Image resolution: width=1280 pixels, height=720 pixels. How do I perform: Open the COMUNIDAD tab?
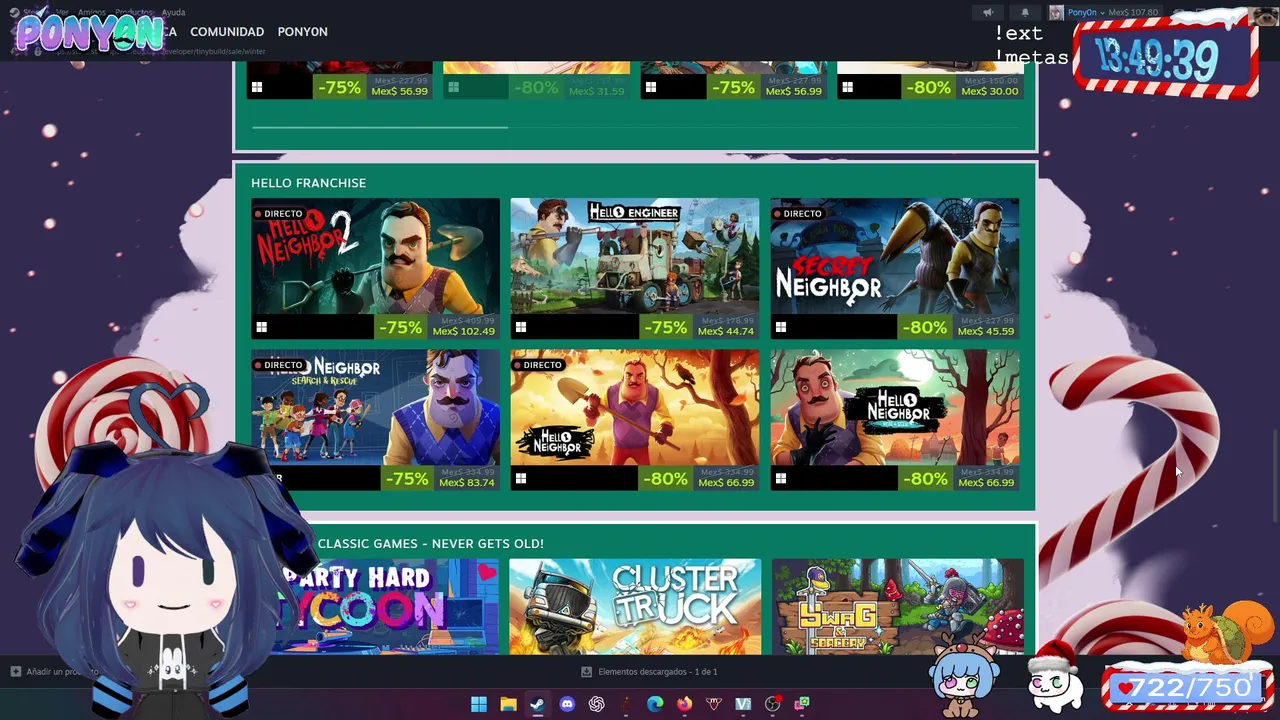click(x=227, y=32)
